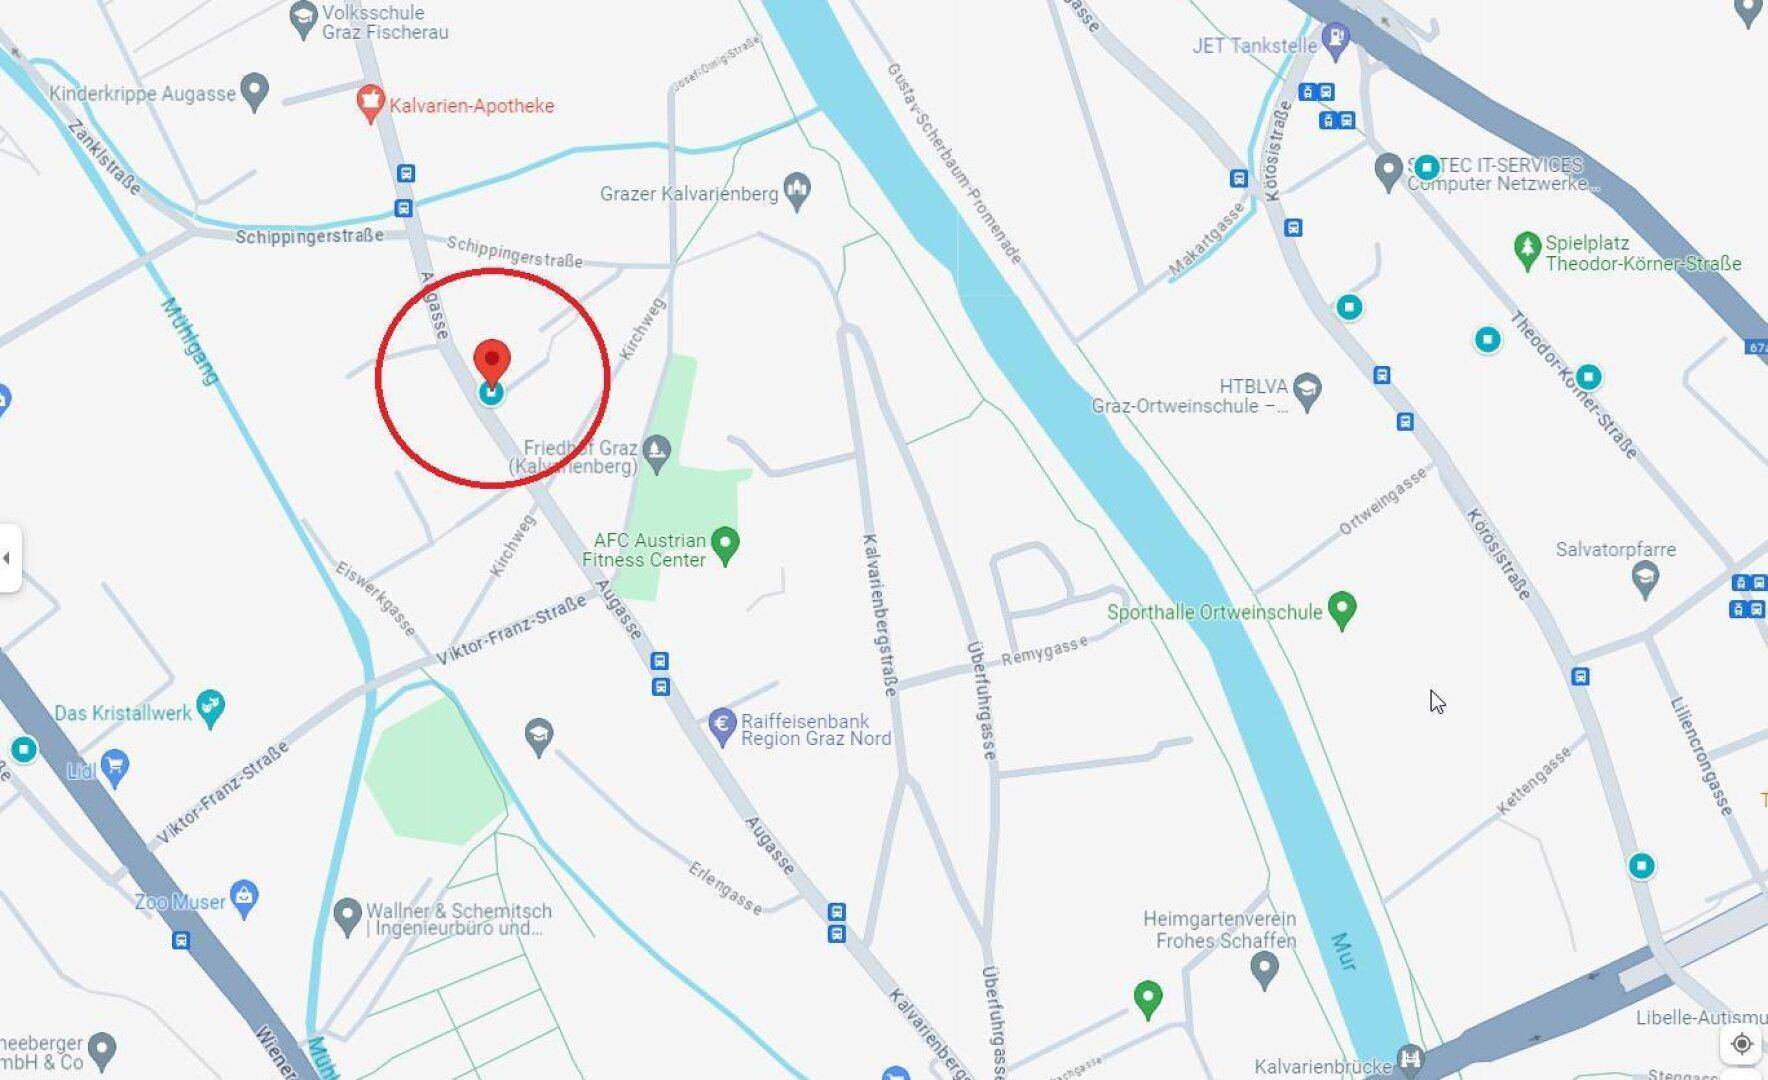Screen dimensions: 1768x1080
Task: Select the Sporthalle Ortweinschule green pin
Action: (x=1342, y=610)
